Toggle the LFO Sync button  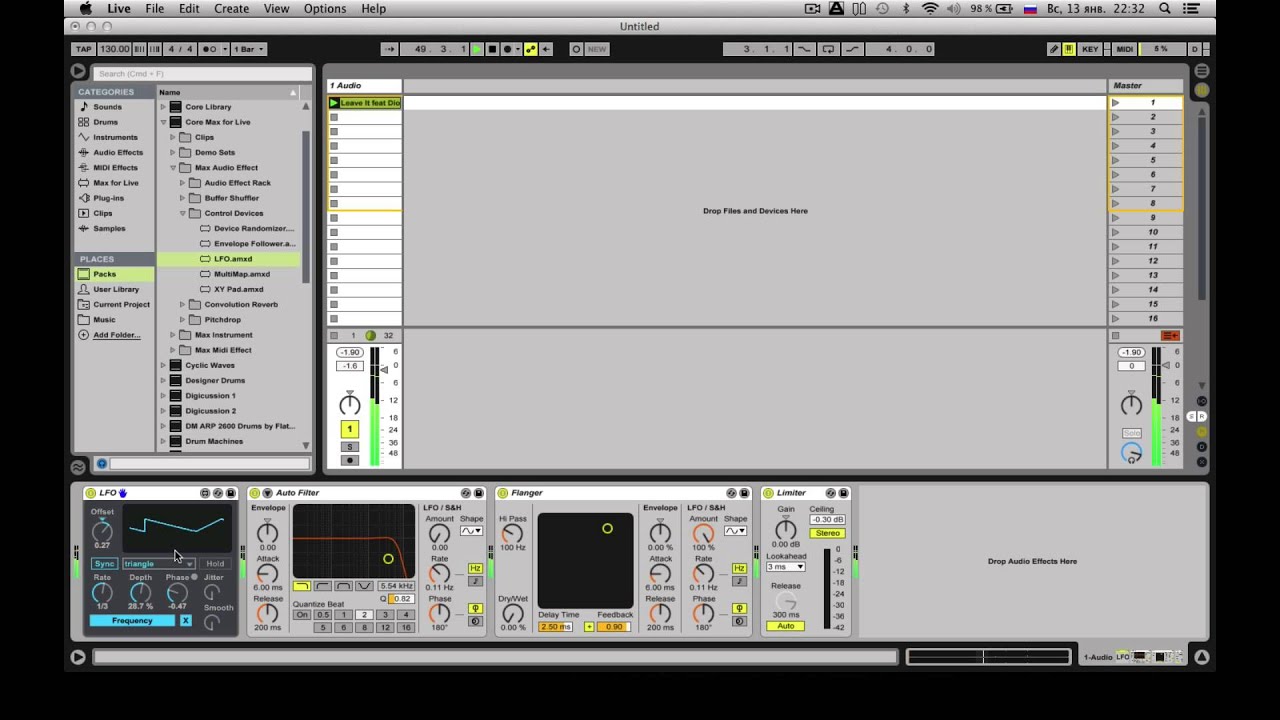coord(104,564)
